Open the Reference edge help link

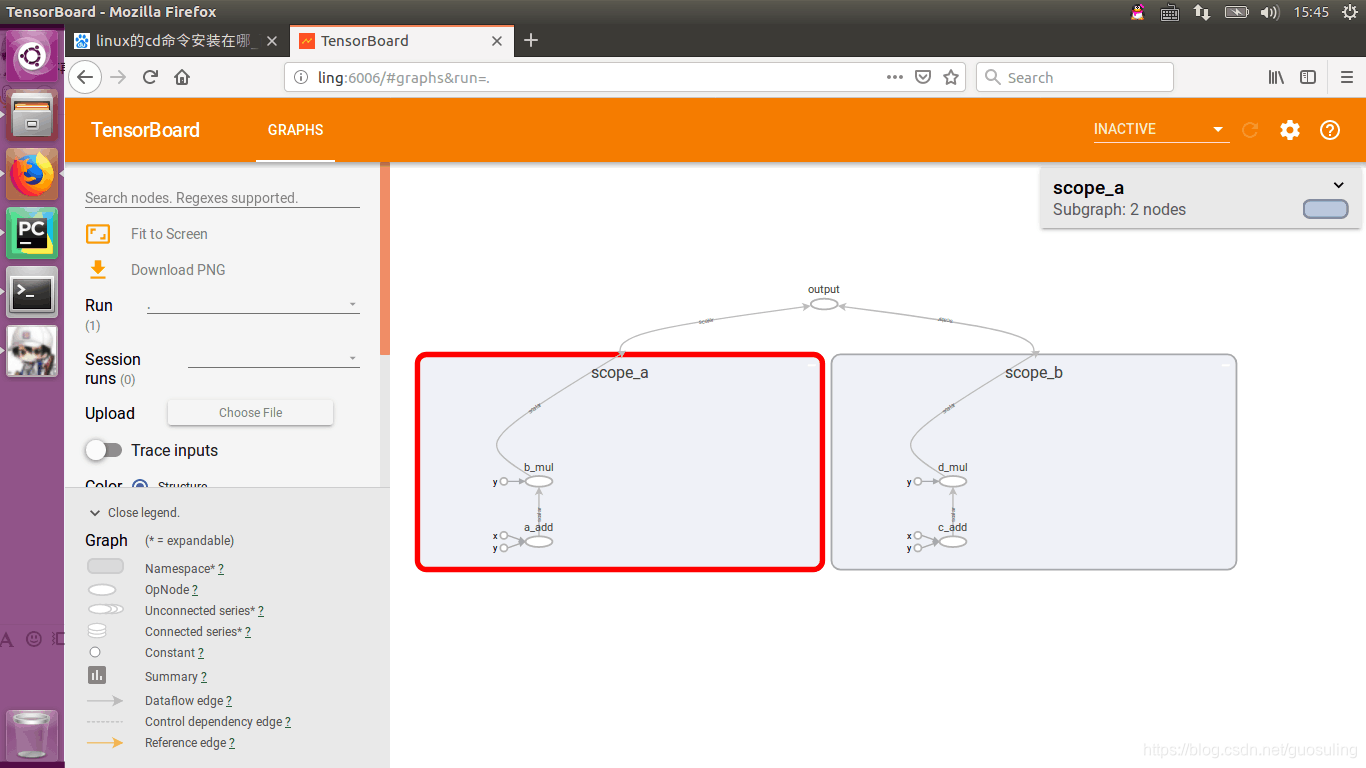[x=231, y=743]
